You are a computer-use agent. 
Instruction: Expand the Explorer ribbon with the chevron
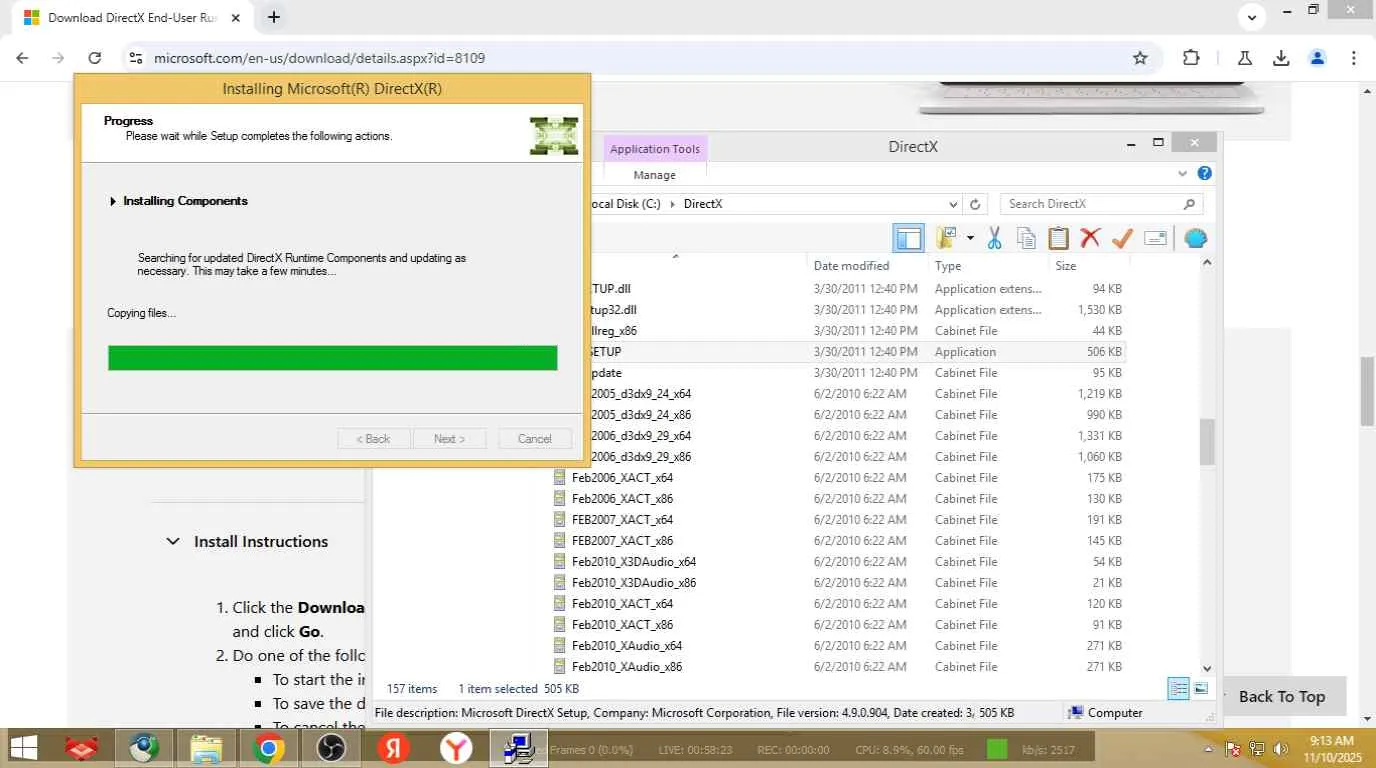pyautogui.click(x=1184, y=174)
